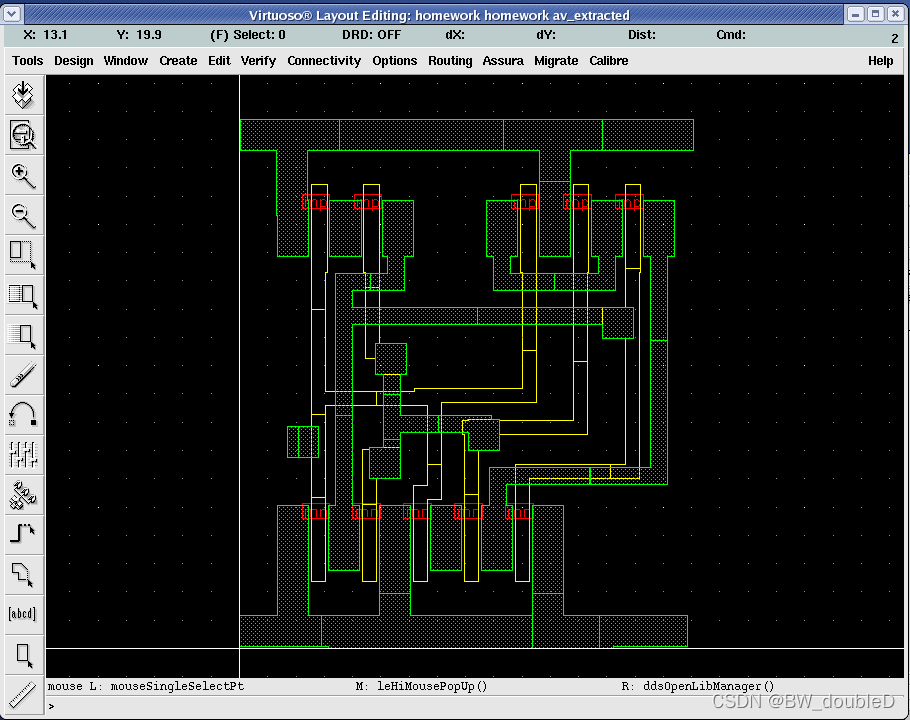This screenshot has height=720, width=910.
Task: Open the window menu button in title bar
Action: click(12, 14)
